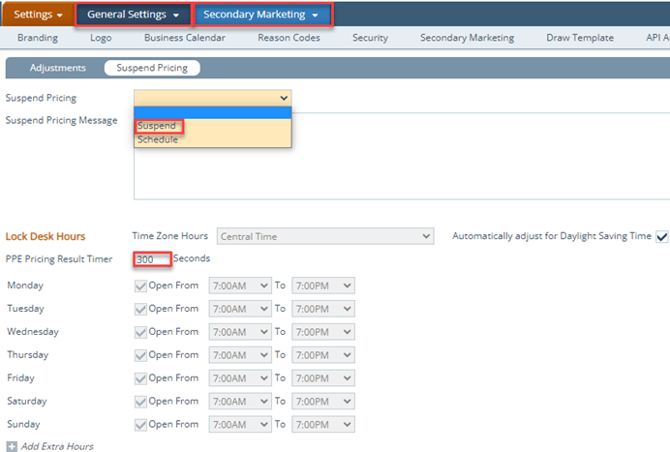The image size is (670, 452).
Task: Toggle Automatically adjust for Daylight Saving Time checkbox
Action: coord(661,236)
